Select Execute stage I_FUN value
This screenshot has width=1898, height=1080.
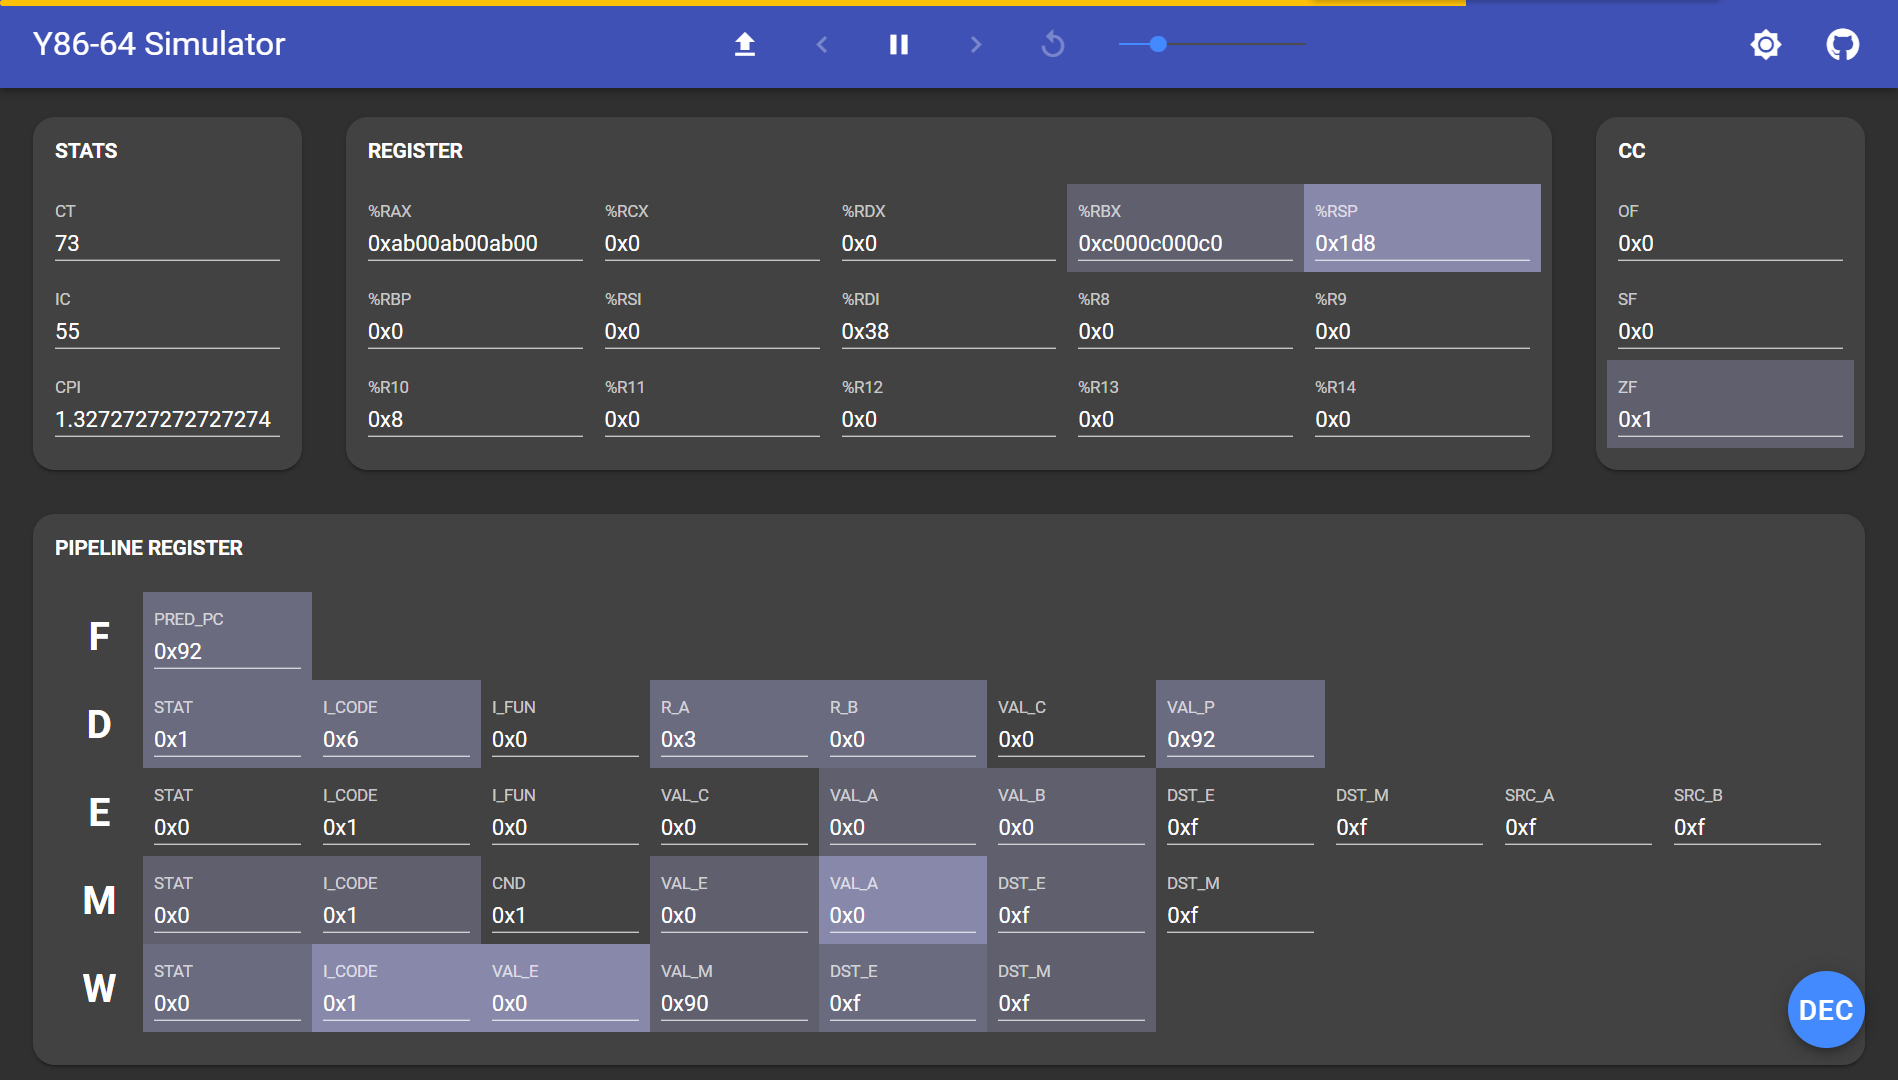point(565,828)
